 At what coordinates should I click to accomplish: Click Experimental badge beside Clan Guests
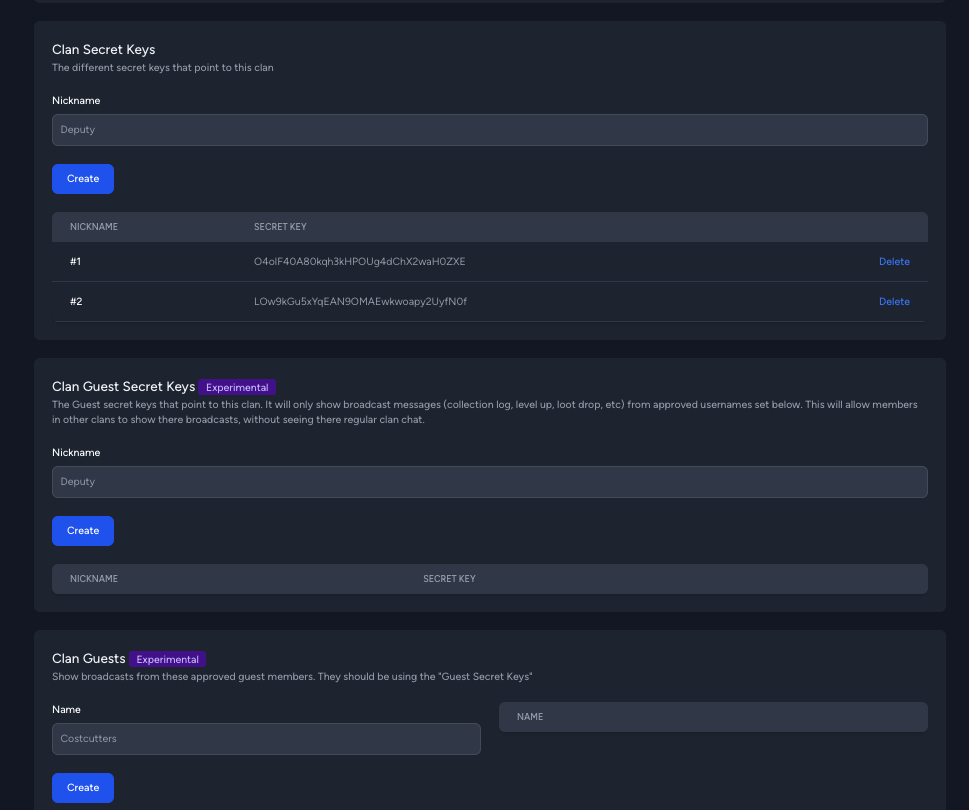167,659
